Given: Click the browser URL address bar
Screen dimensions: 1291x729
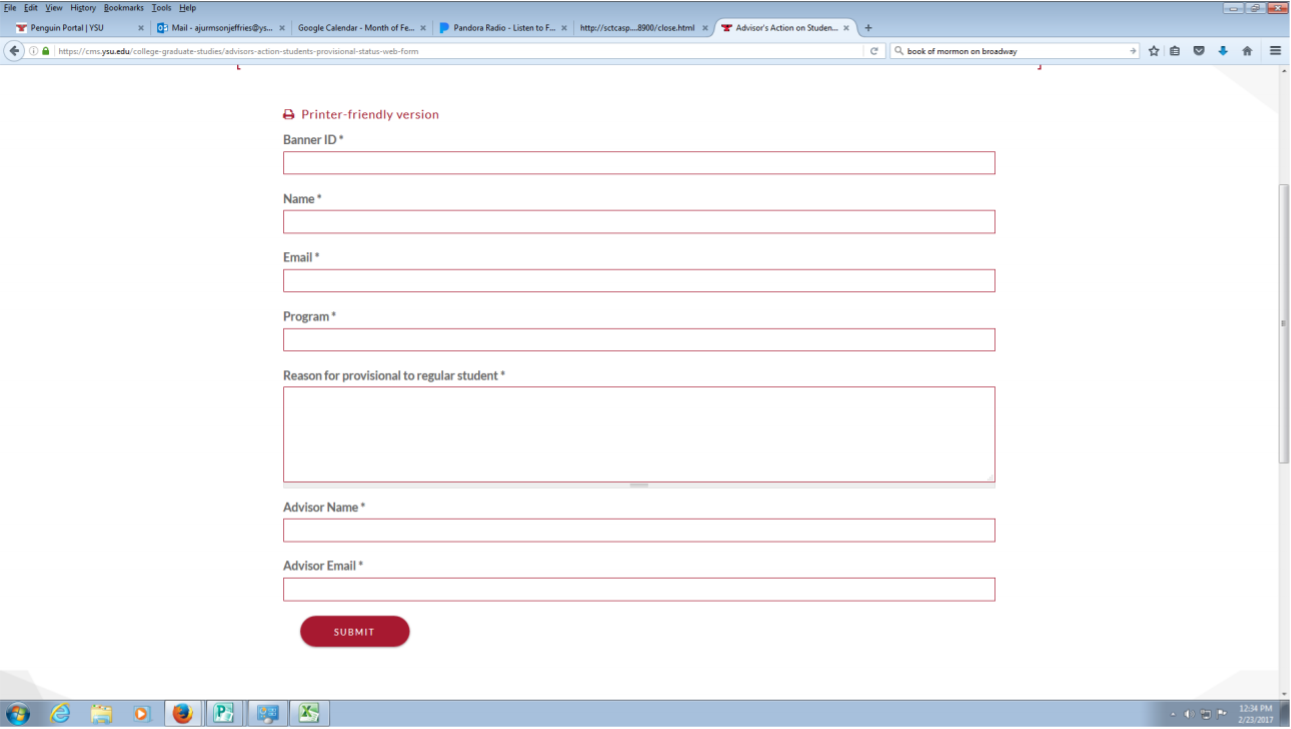Looking at the screenshot, I should pyautogui.click(x=460, y=51).
